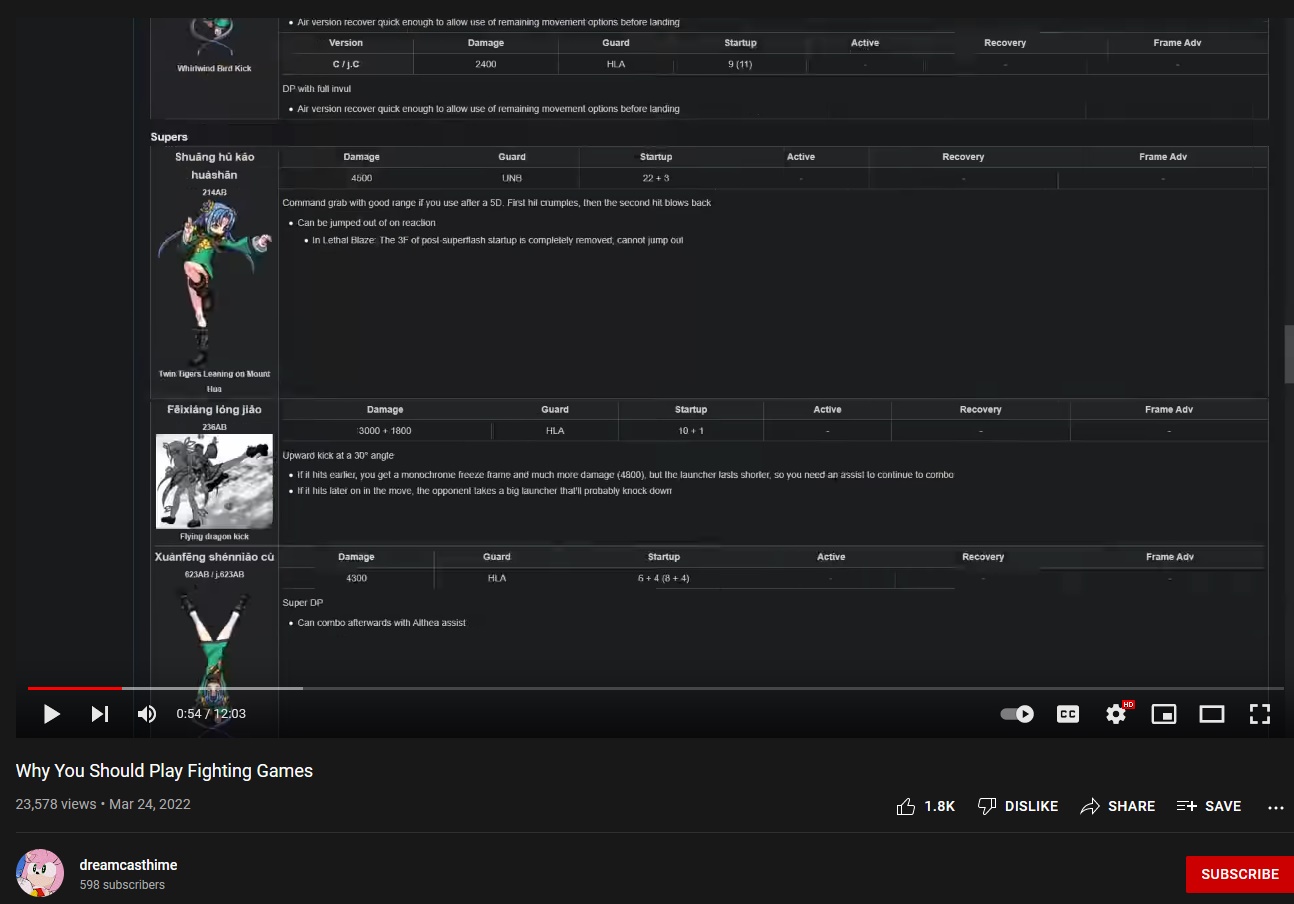Click the 'Supers' section heading
Image resolution: width=1294 pixels, height=904 pixels.
[169, 137]
